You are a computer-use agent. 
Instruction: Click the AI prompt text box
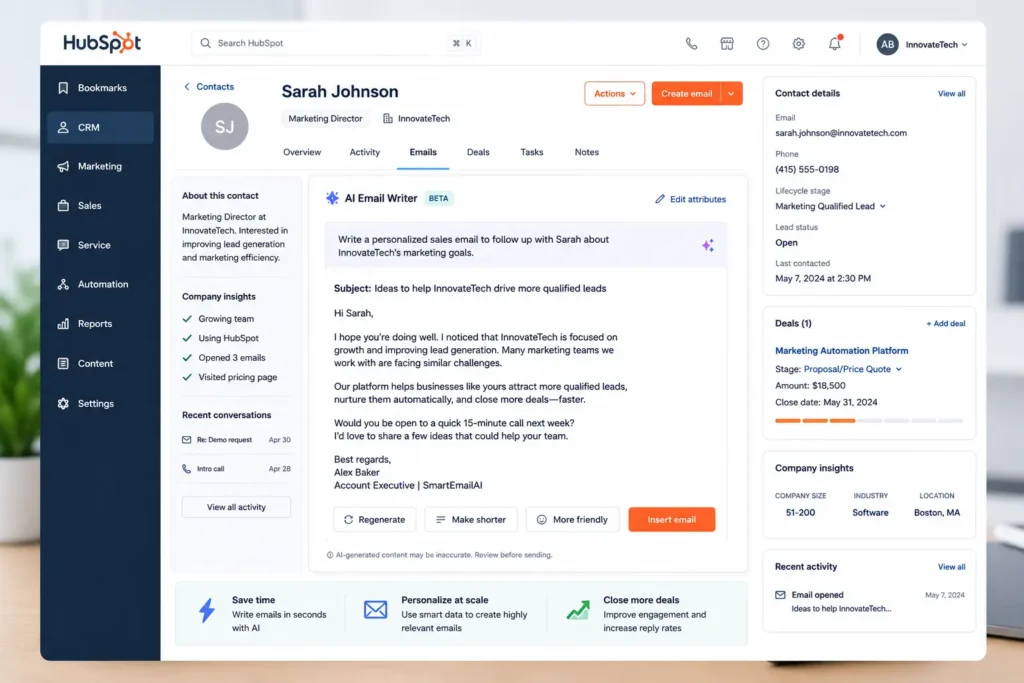coord(526,246)
